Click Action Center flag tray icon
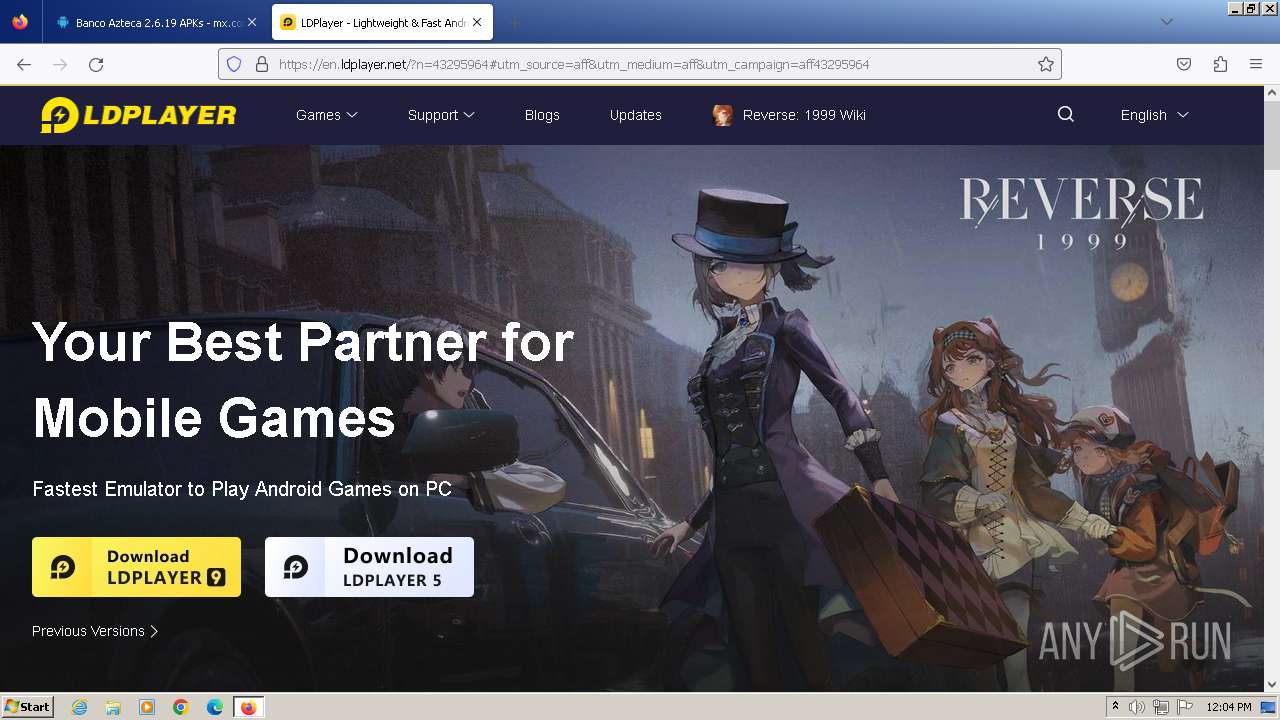 tap(1185, 707)
